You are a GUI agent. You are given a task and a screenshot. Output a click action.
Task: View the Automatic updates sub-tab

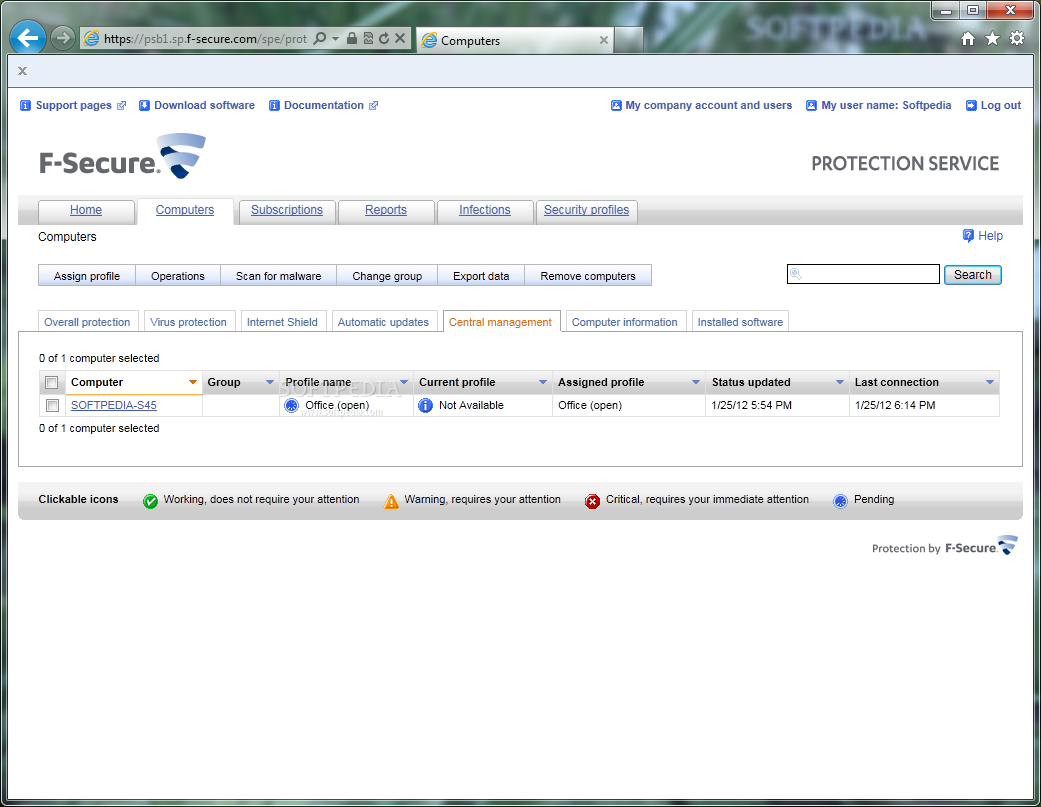click(384, 322)
